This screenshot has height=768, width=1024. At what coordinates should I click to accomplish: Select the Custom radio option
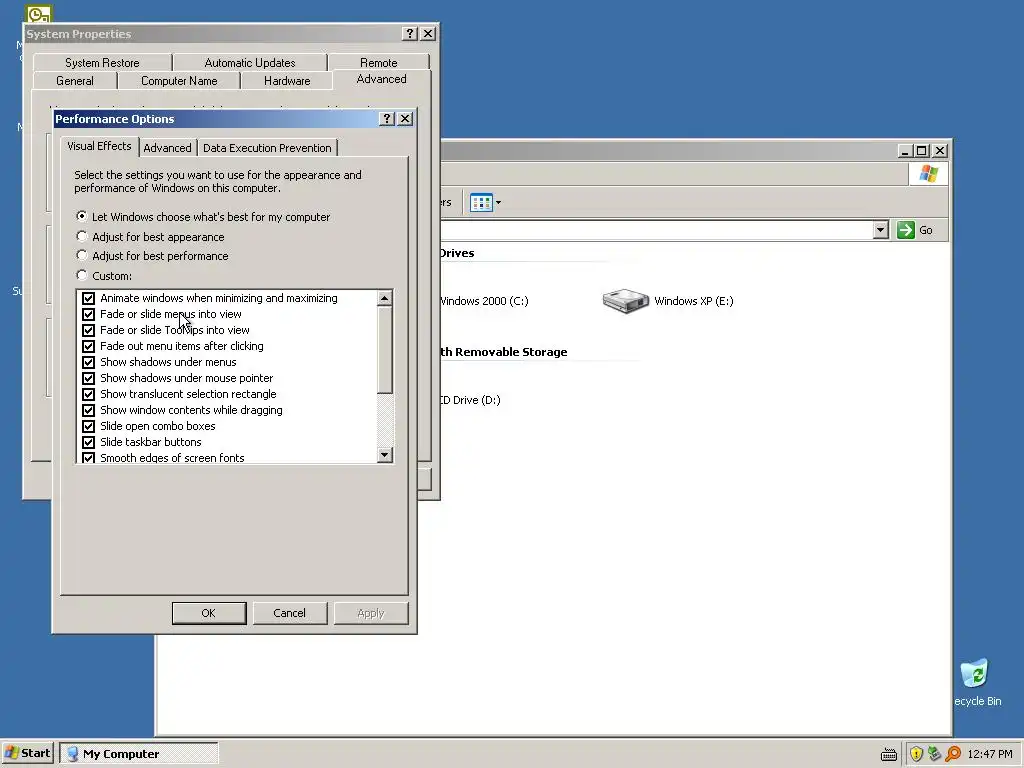(82, 275)
